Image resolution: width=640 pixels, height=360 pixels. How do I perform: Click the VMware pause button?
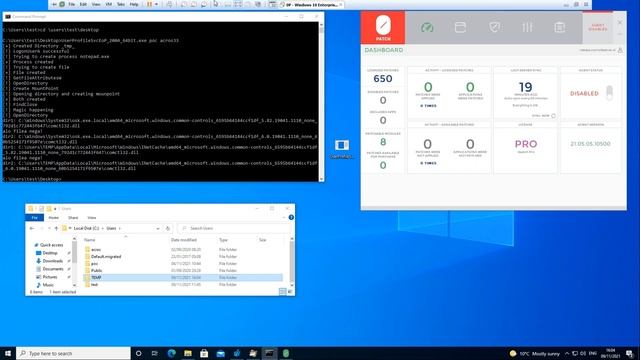pos(149,4)
